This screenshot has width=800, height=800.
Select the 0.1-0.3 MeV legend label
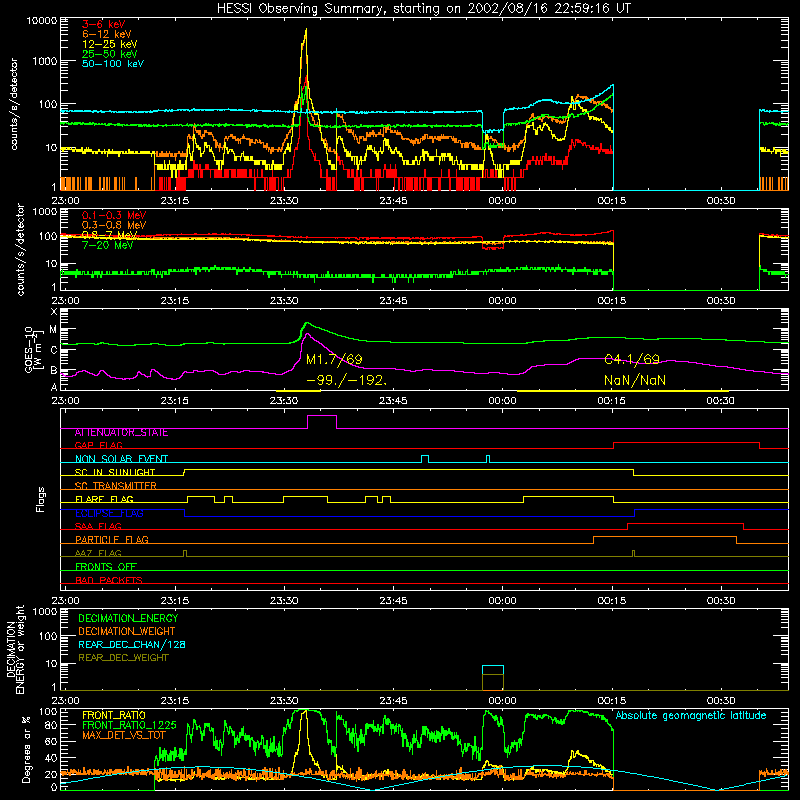114,215
